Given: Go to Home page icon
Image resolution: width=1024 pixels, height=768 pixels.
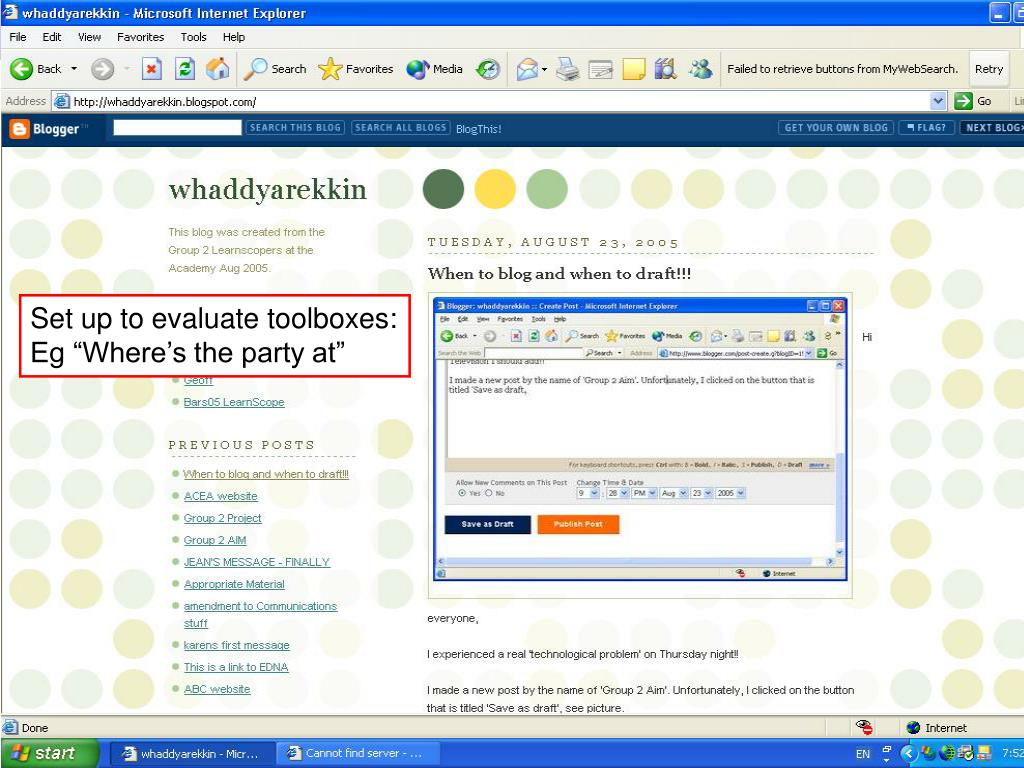Looking at the screenshot, I should (217, 69).
